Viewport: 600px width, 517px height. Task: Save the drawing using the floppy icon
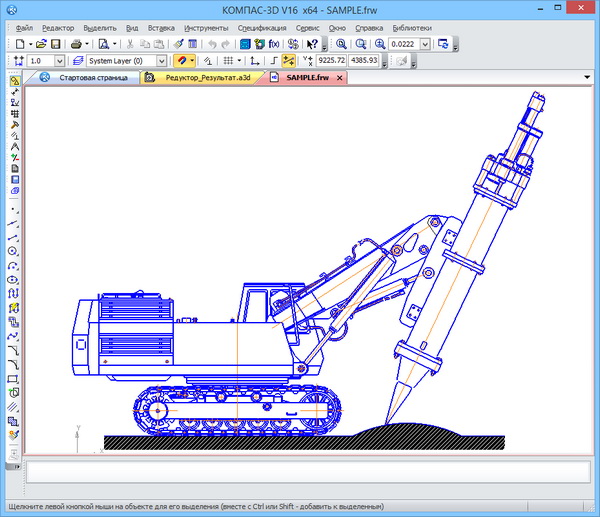pyautogui.click(x=56, y=44)
